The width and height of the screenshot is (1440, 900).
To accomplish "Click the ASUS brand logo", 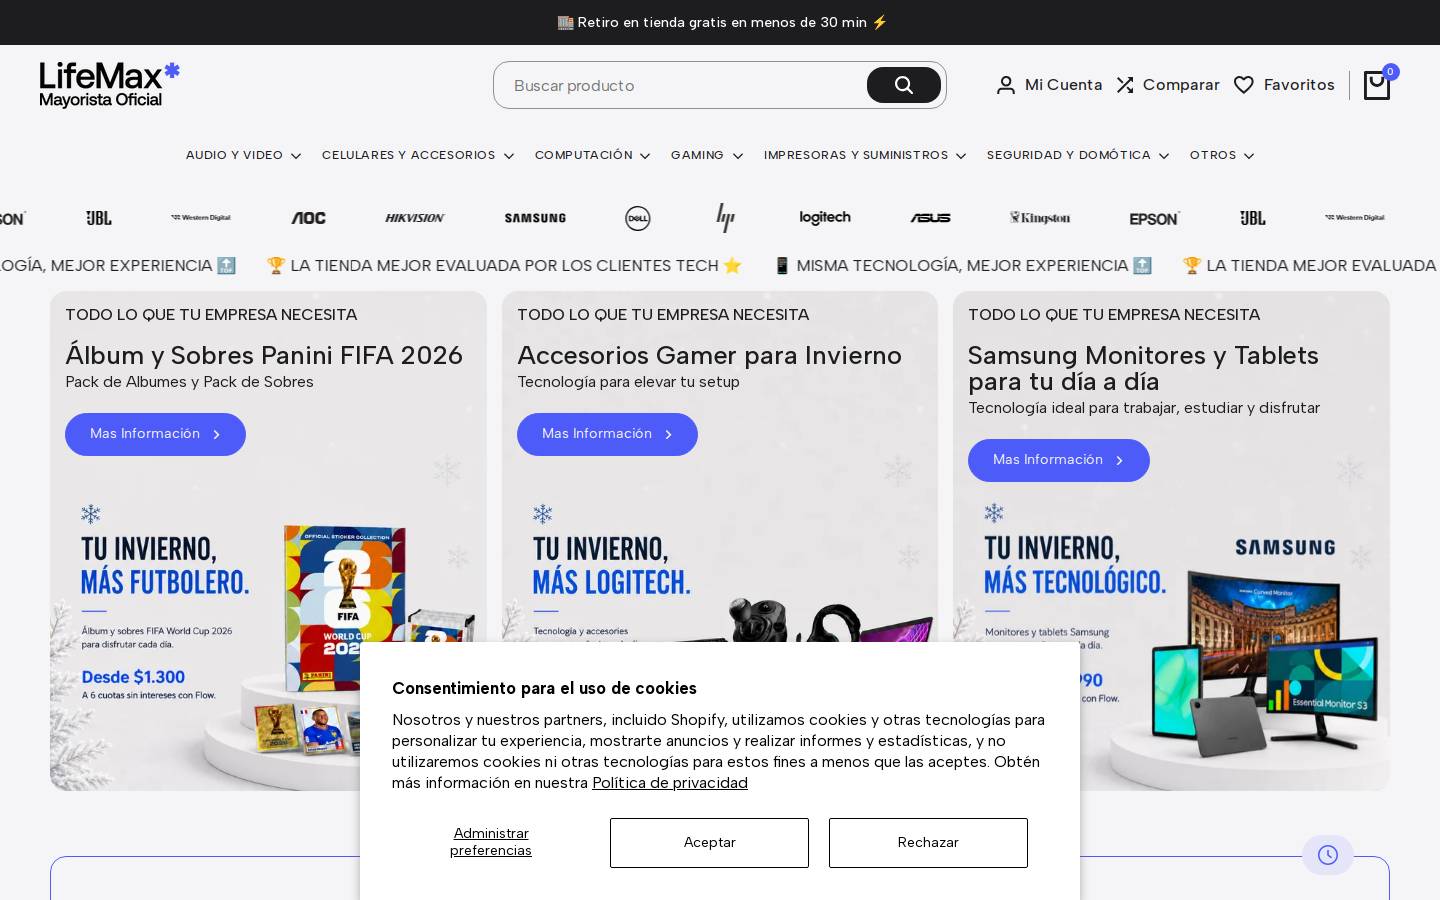I will 930,218.
